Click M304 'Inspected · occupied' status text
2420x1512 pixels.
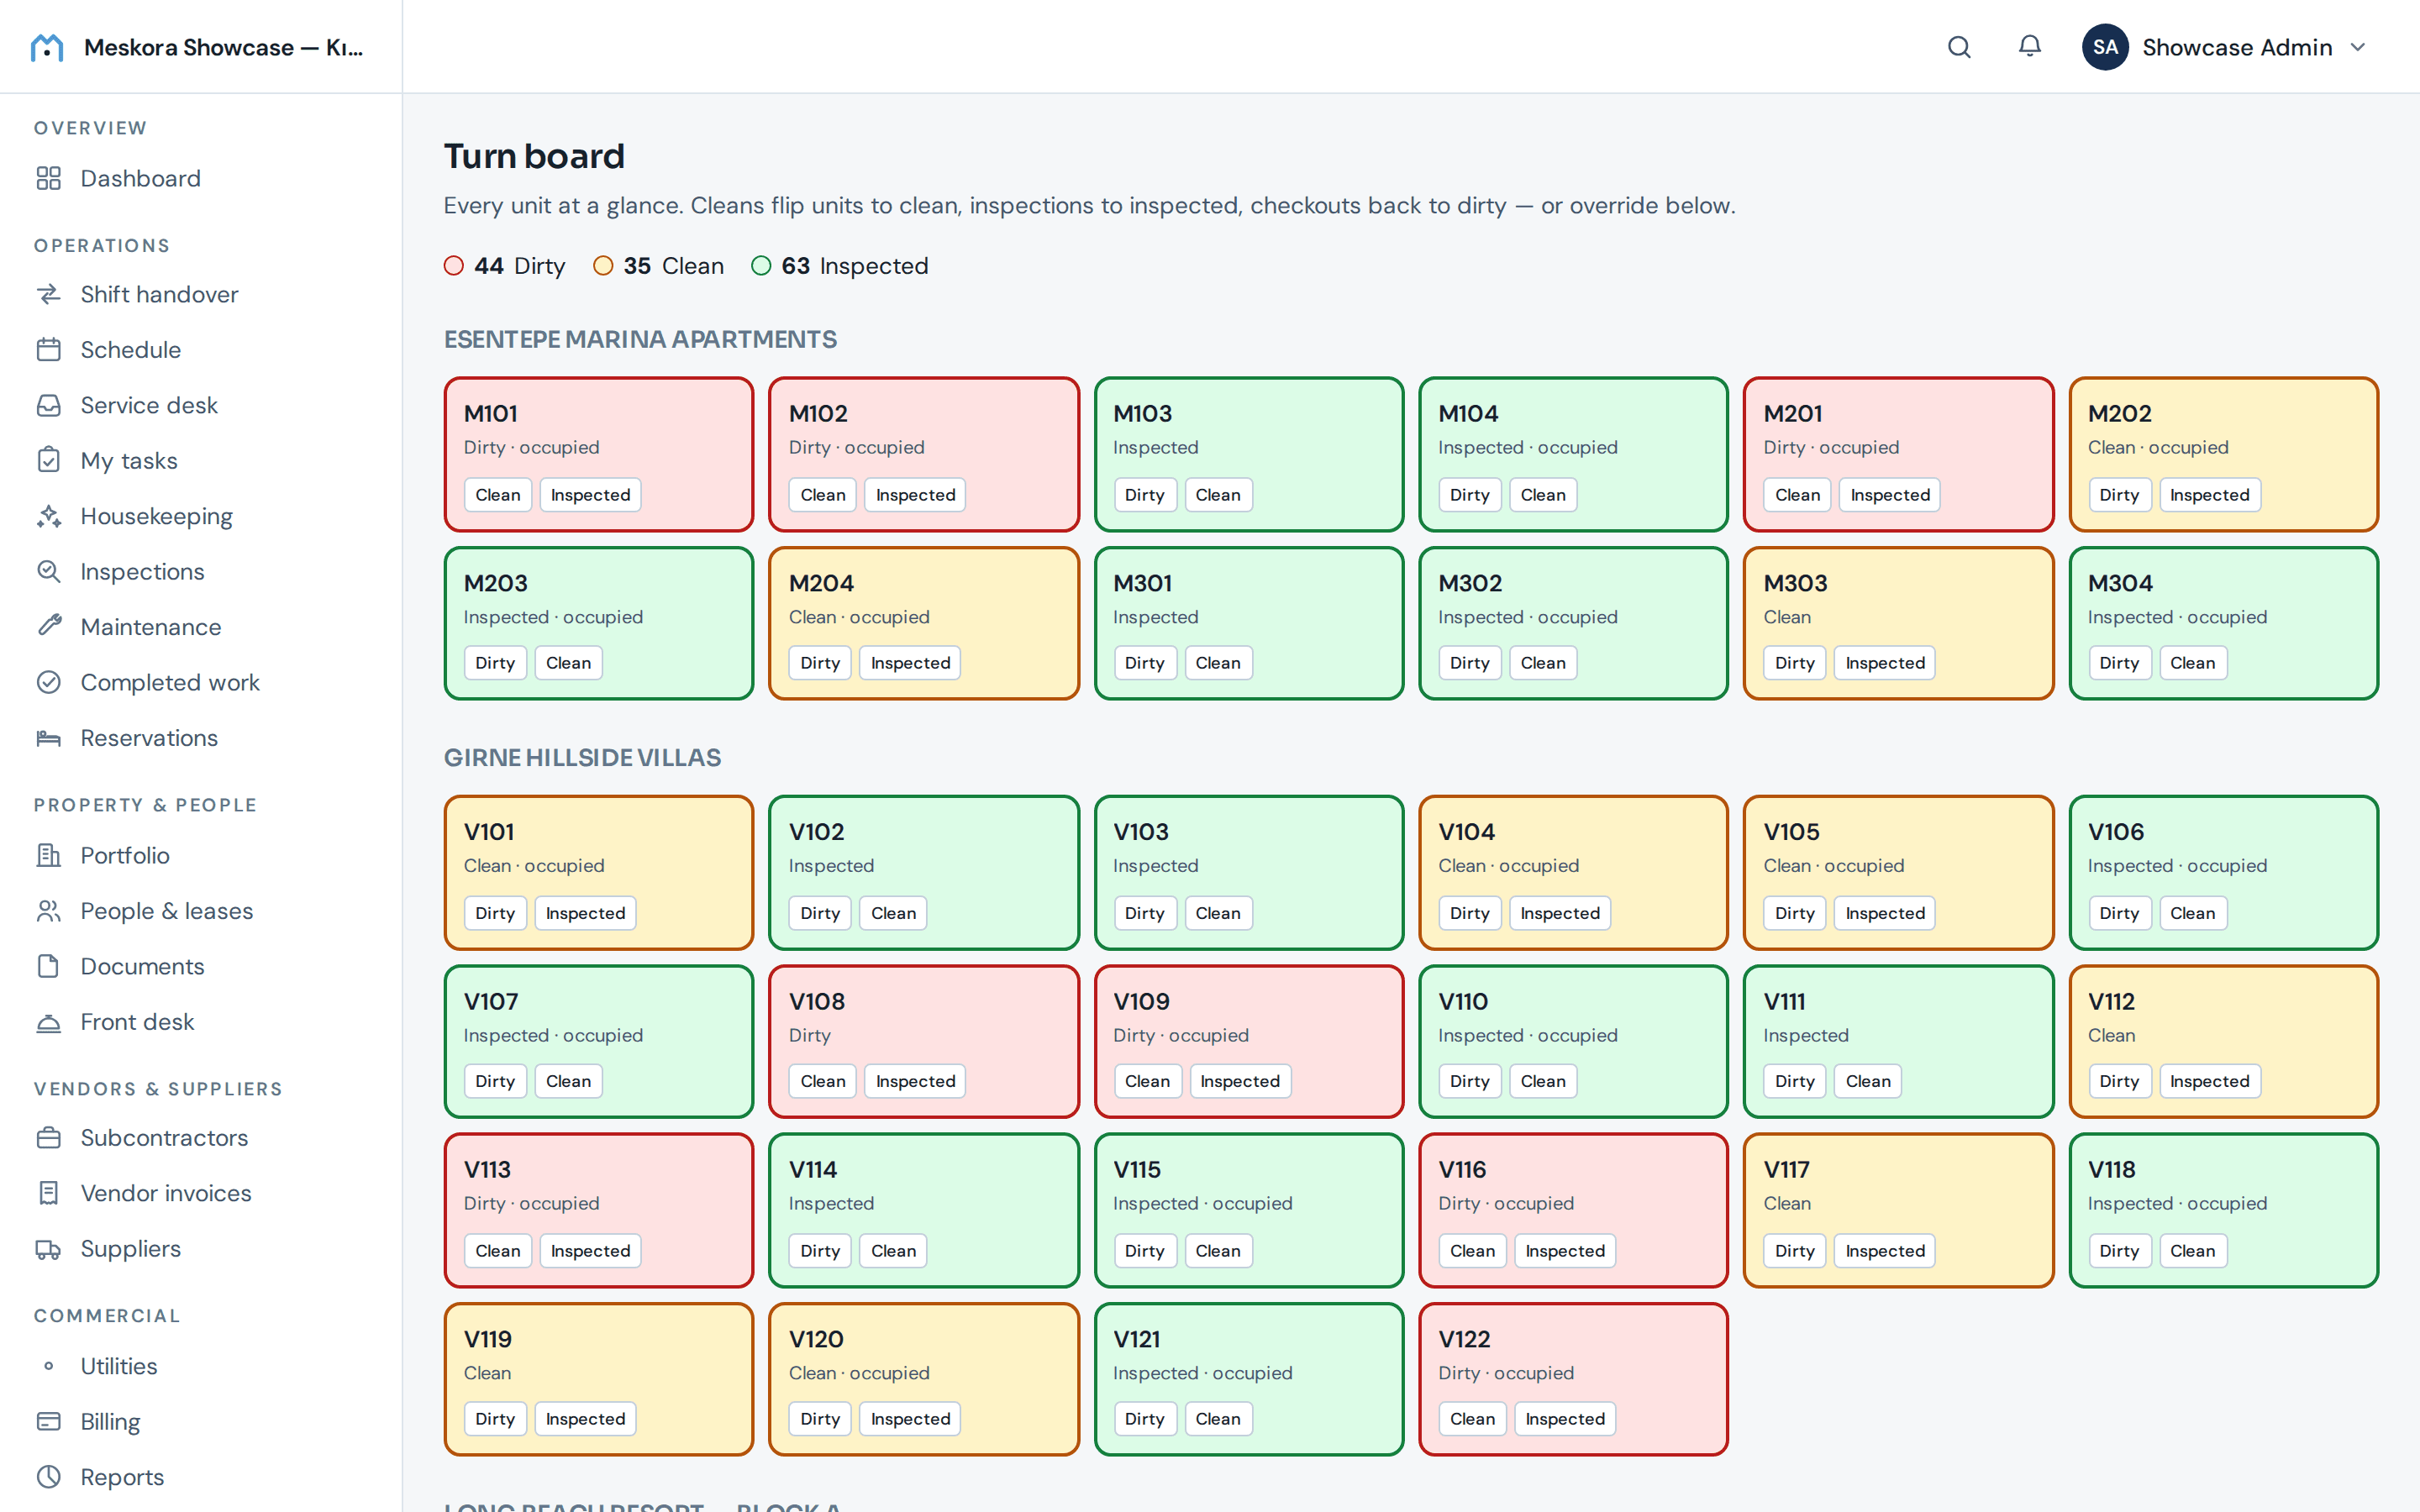(x=2177, y=617)
